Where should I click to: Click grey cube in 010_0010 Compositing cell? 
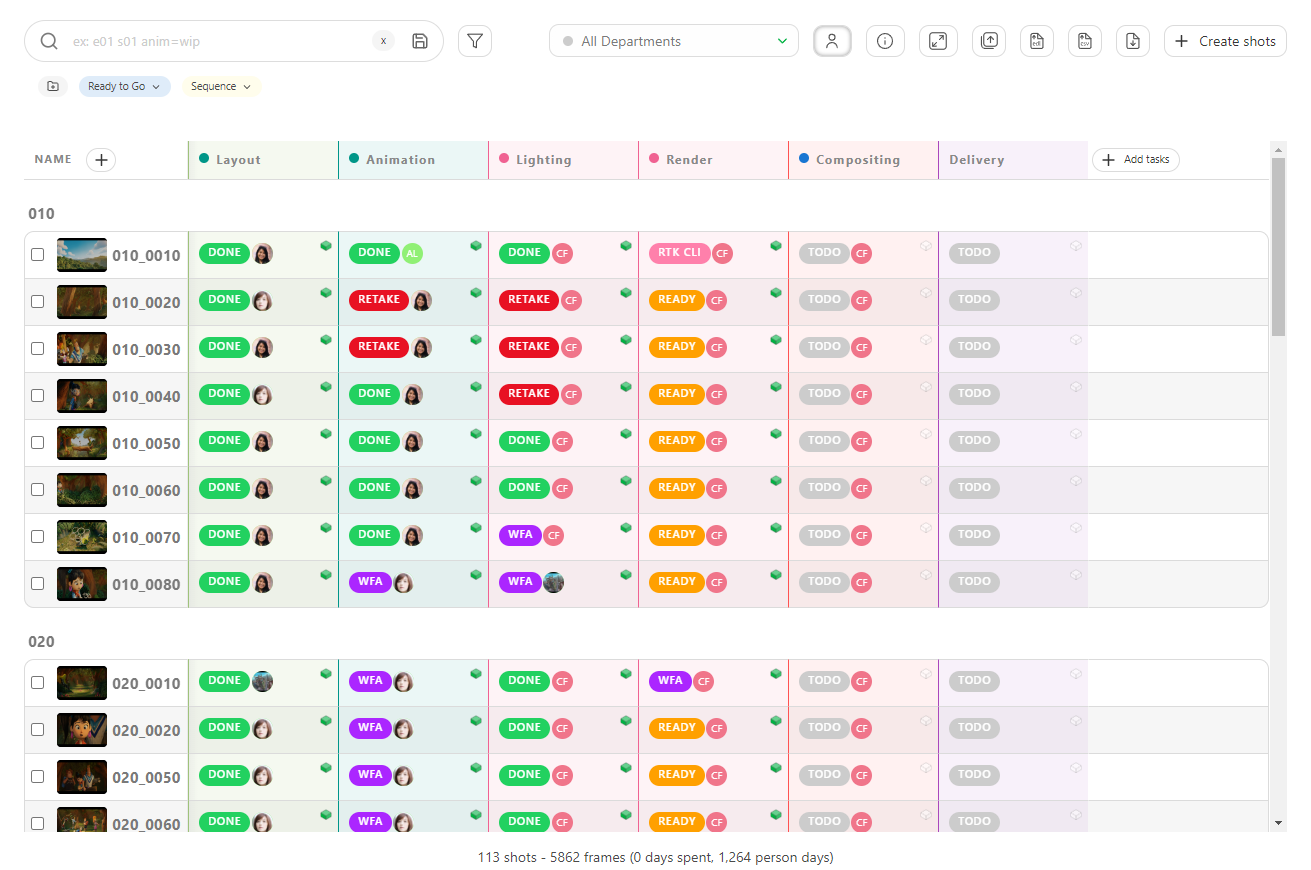[926, 245]
